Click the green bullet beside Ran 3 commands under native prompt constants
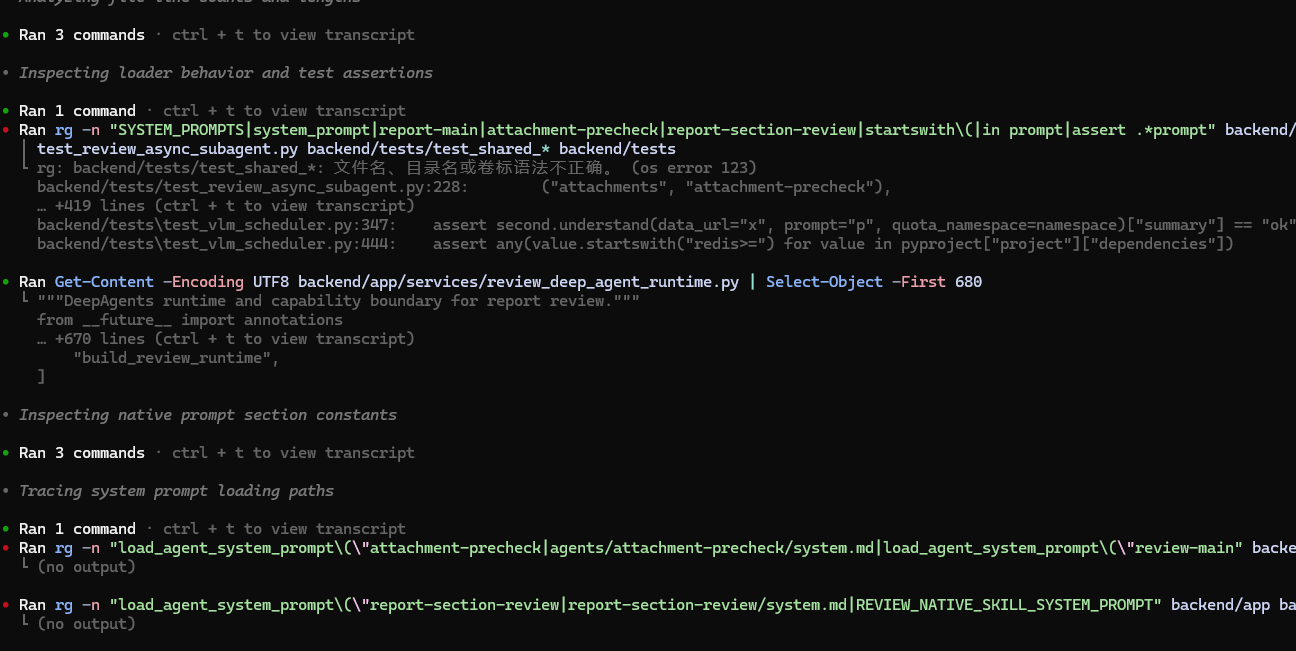This screenshot has height=651, width=1296. point(6,453)
